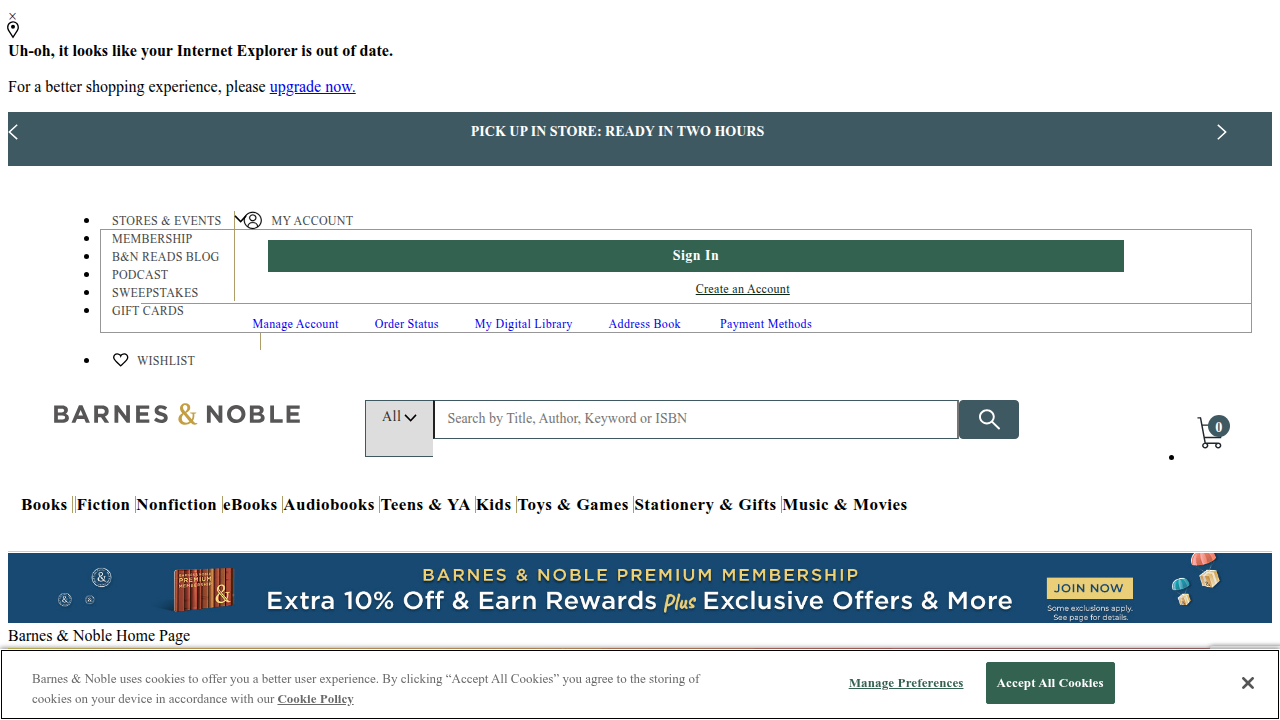Open the eBooks navigation tab
The height and width of the screenshot is (720, 1280).
point(250,505)
